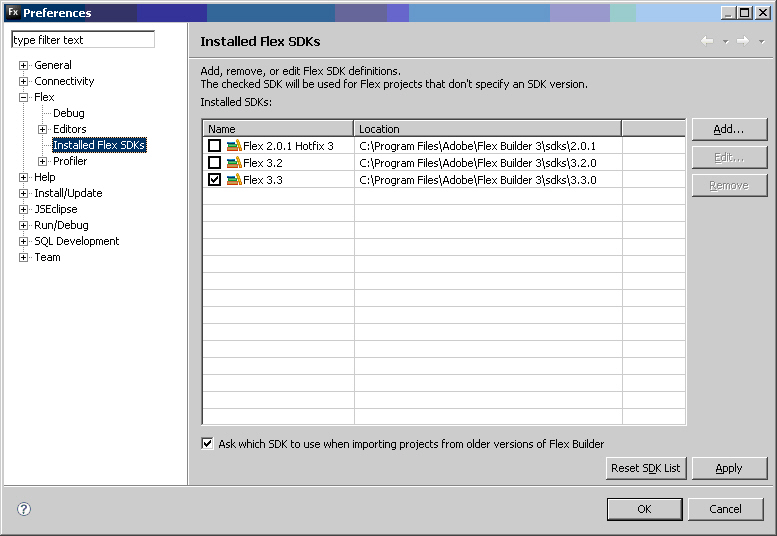The width and height of the screenshot is (777, 536).
Task: Select the Flex 2.0.1 Hotfix 3 row name
Action: click(x=288, y=146)
